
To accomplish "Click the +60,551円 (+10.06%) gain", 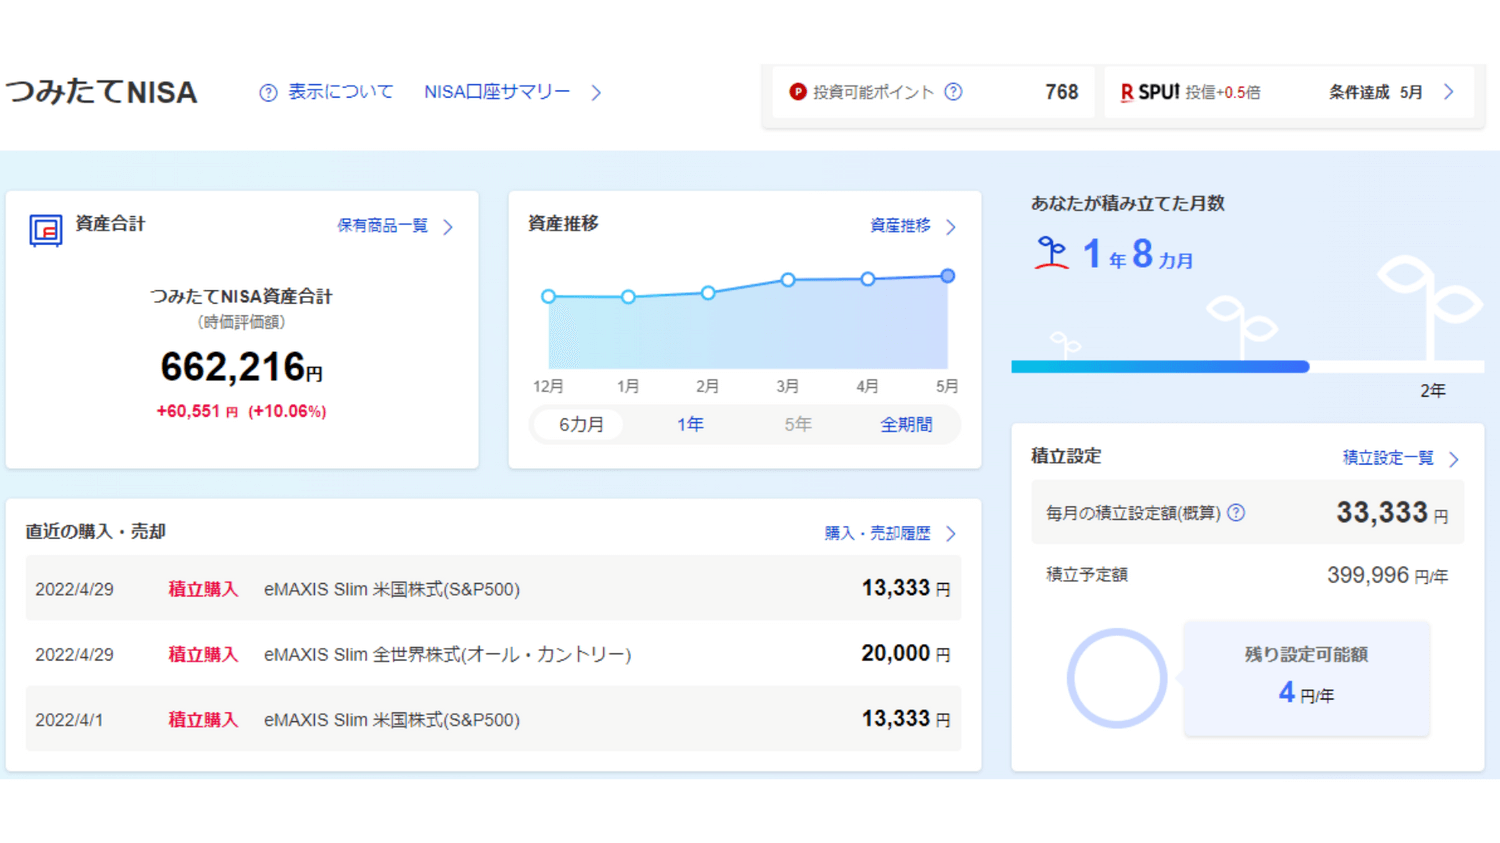I will tap(241, 411).
